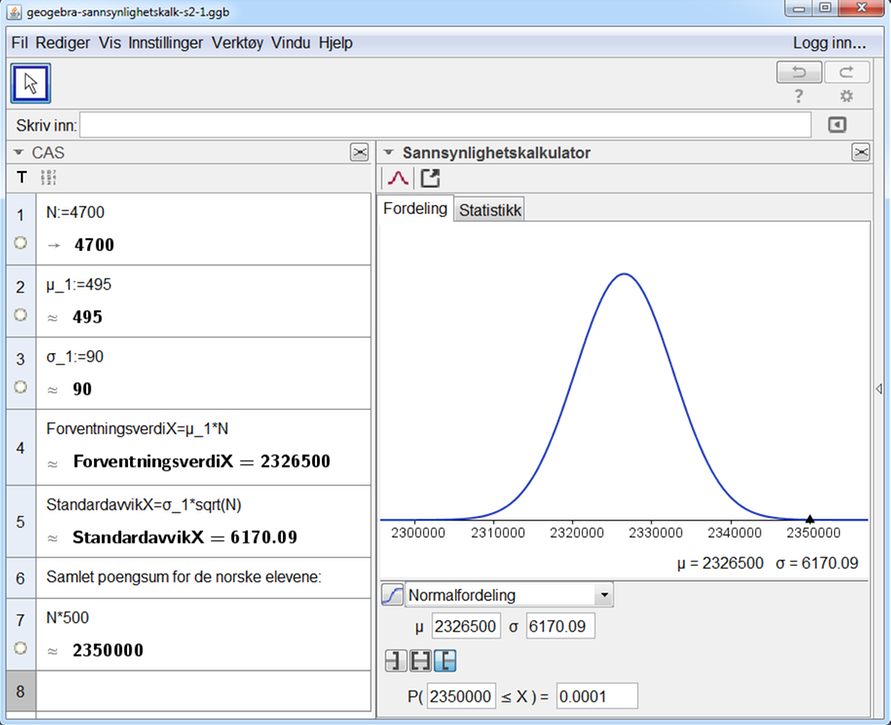Click the normal curve overlay icon
Screen dimensions: 891x725
(x=398, y=178)
